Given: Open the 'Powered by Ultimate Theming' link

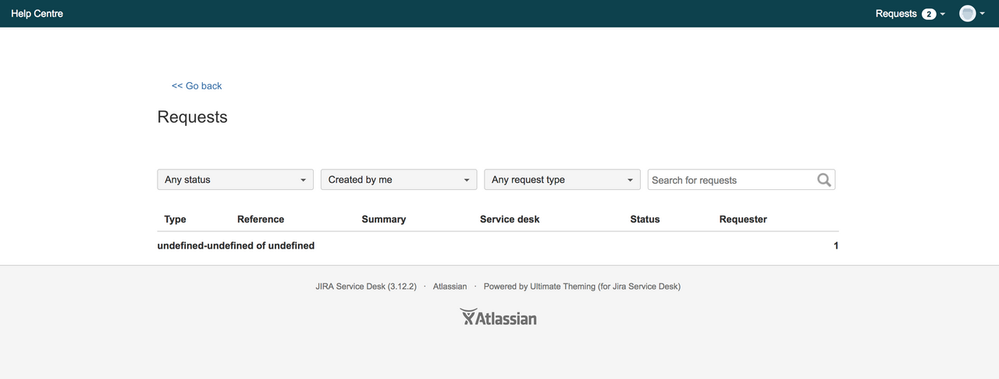Looking at the screenshot, I should pyautogui.click(x=582, y=287).
